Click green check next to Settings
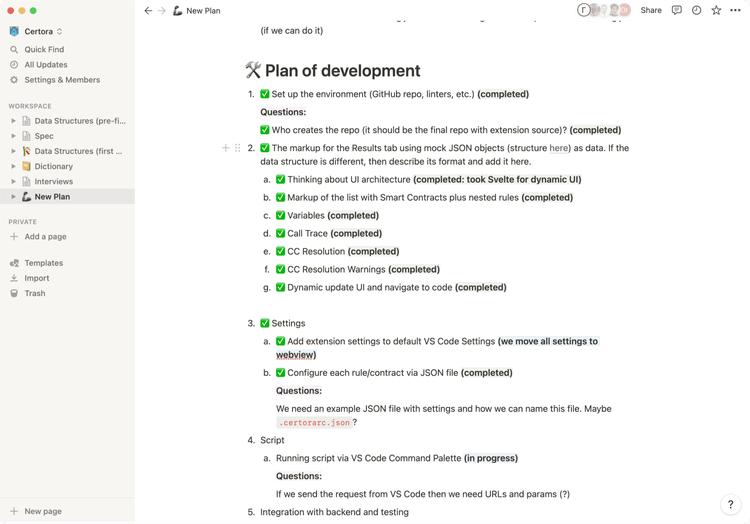The width and height of the screenshot is (750, 524). pyautogui.click(x=265, y=323)
